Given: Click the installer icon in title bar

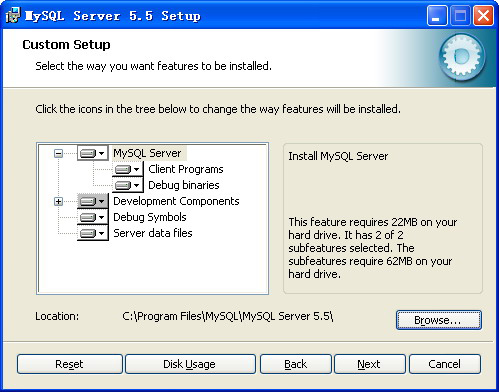Looking at the screenshot, I should click(x=13, y=15).
